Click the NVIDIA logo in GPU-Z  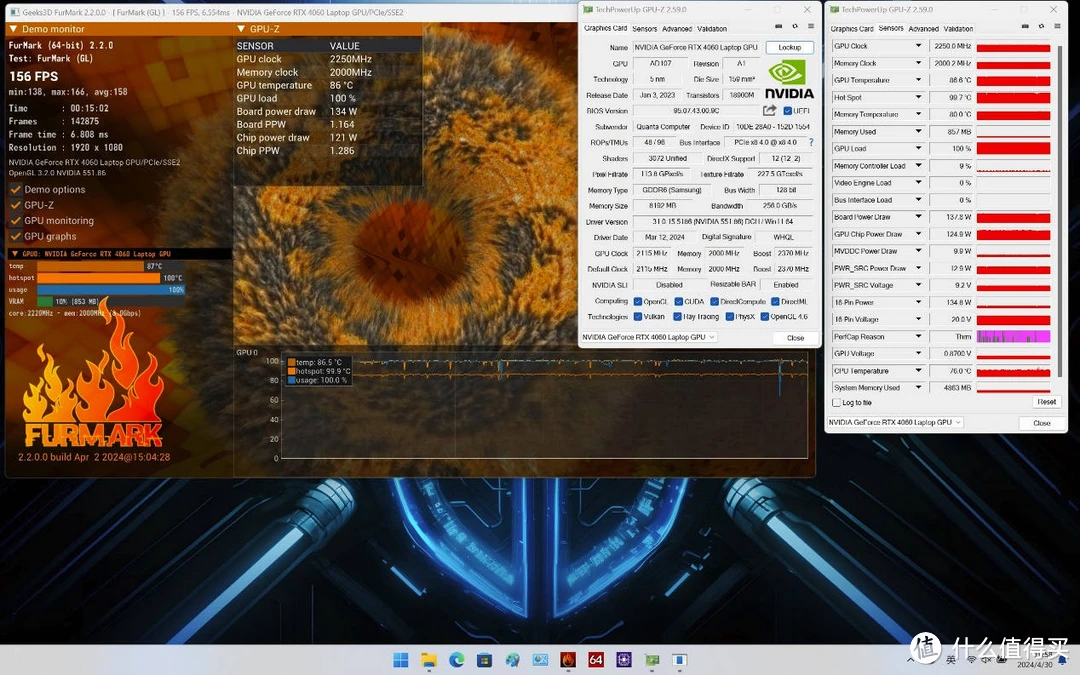[790, 79]
